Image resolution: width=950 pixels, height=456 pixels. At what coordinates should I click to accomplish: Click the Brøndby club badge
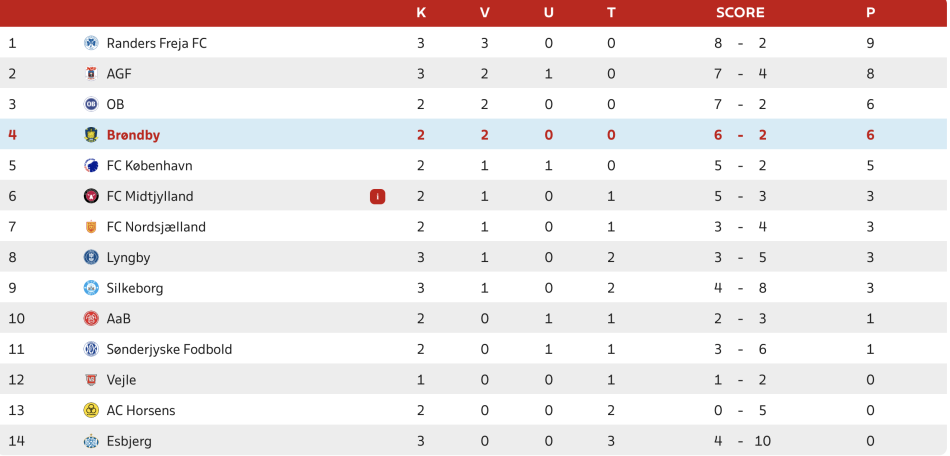pos(91,135)
